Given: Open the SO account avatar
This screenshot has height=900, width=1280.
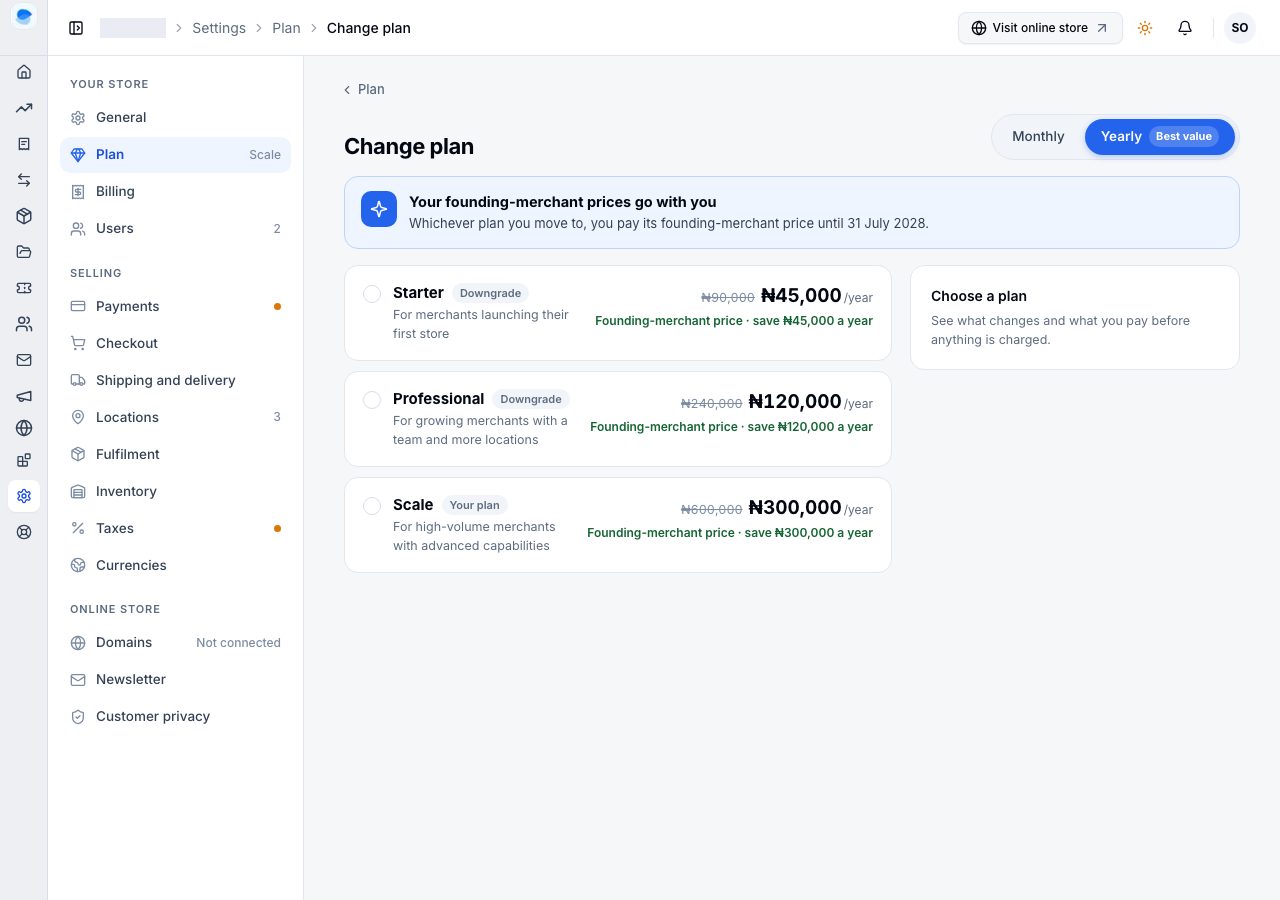Looking at the screenshot, I should (x=1240, y=28).
